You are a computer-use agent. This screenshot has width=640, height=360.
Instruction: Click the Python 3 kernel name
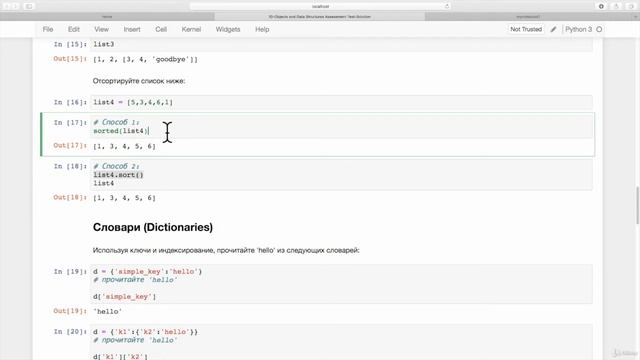[578, 29]
